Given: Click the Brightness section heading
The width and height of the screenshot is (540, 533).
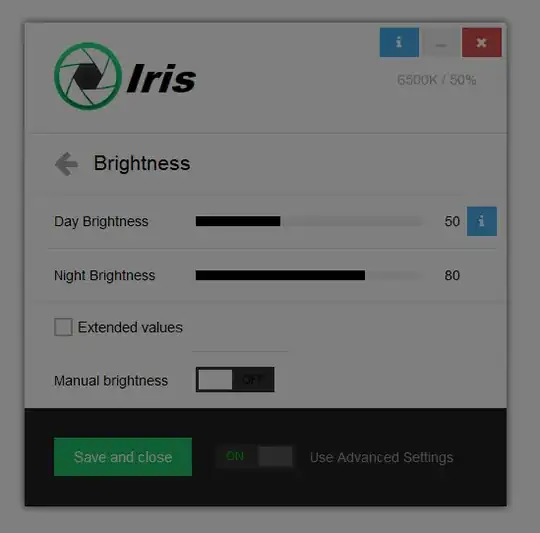Looking at the screenshot, I should coord(142,163).
